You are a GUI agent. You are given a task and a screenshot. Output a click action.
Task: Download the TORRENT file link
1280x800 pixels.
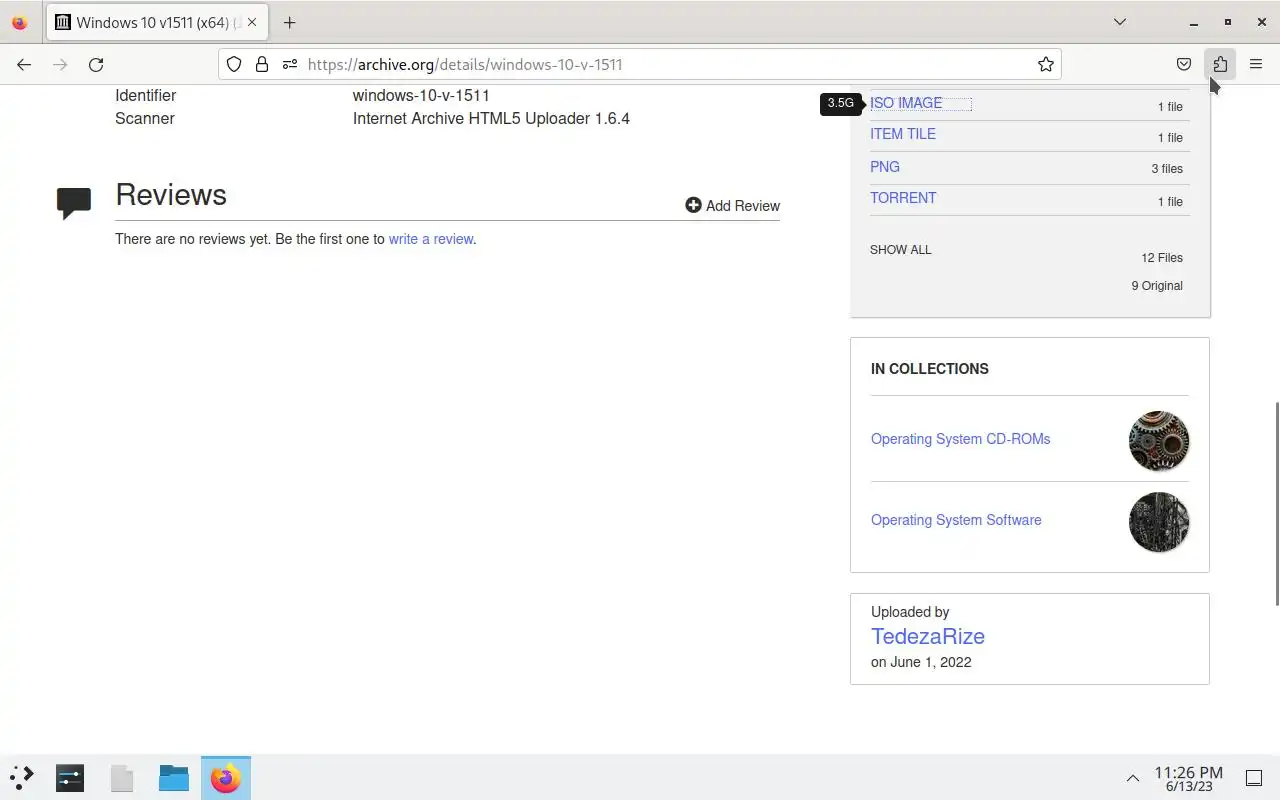point(903,198)
